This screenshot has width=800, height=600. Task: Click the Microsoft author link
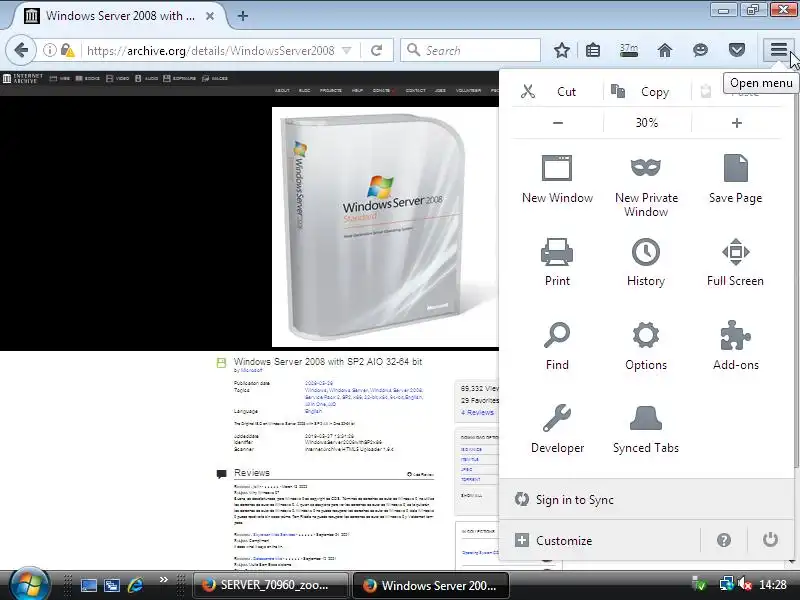(x=252, y=370)
